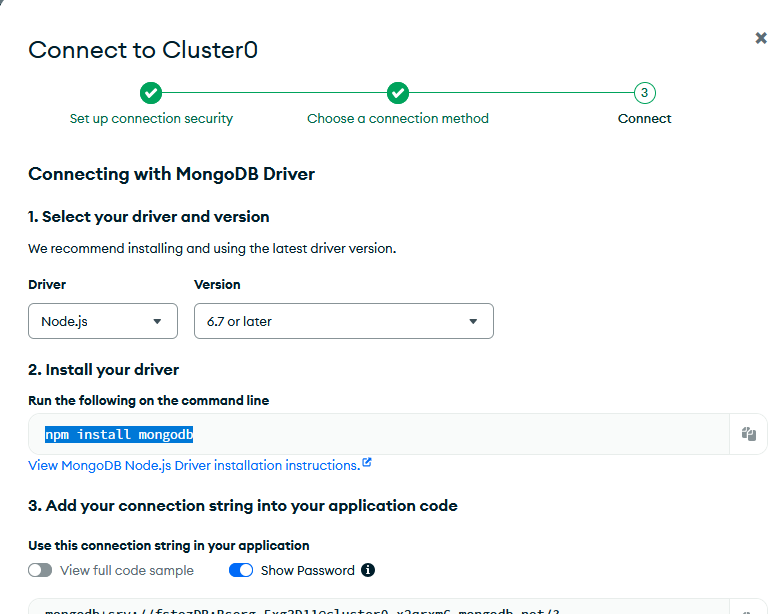Click the Version dropdown arrow
The width and height of the screenshot is (770, 614).
coord(473,322)
